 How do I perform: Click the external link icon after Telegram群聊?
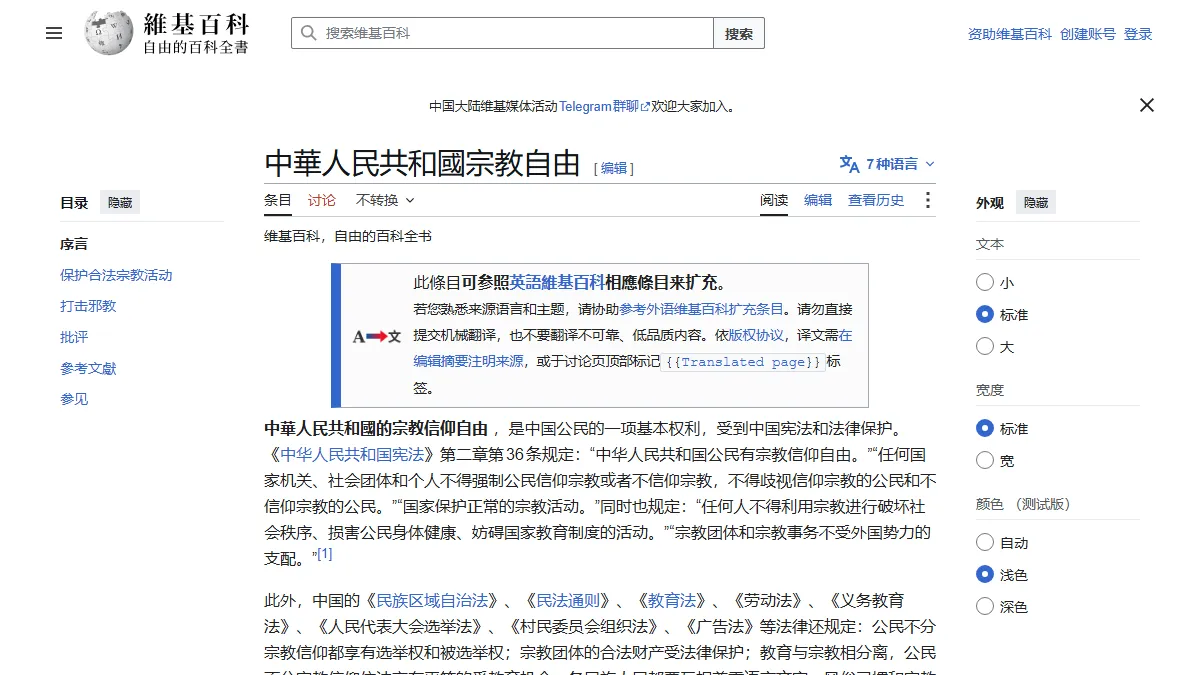tap(645, 106)
